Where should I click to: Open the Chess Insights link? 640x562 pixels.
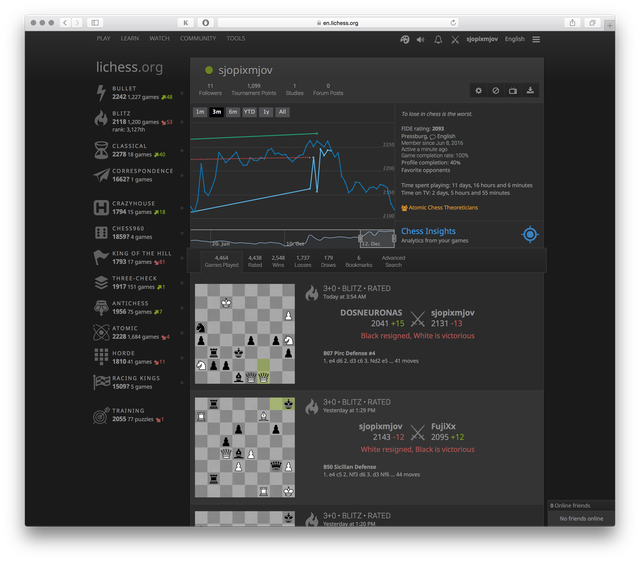pyautogui.click(x=428, y=231)
